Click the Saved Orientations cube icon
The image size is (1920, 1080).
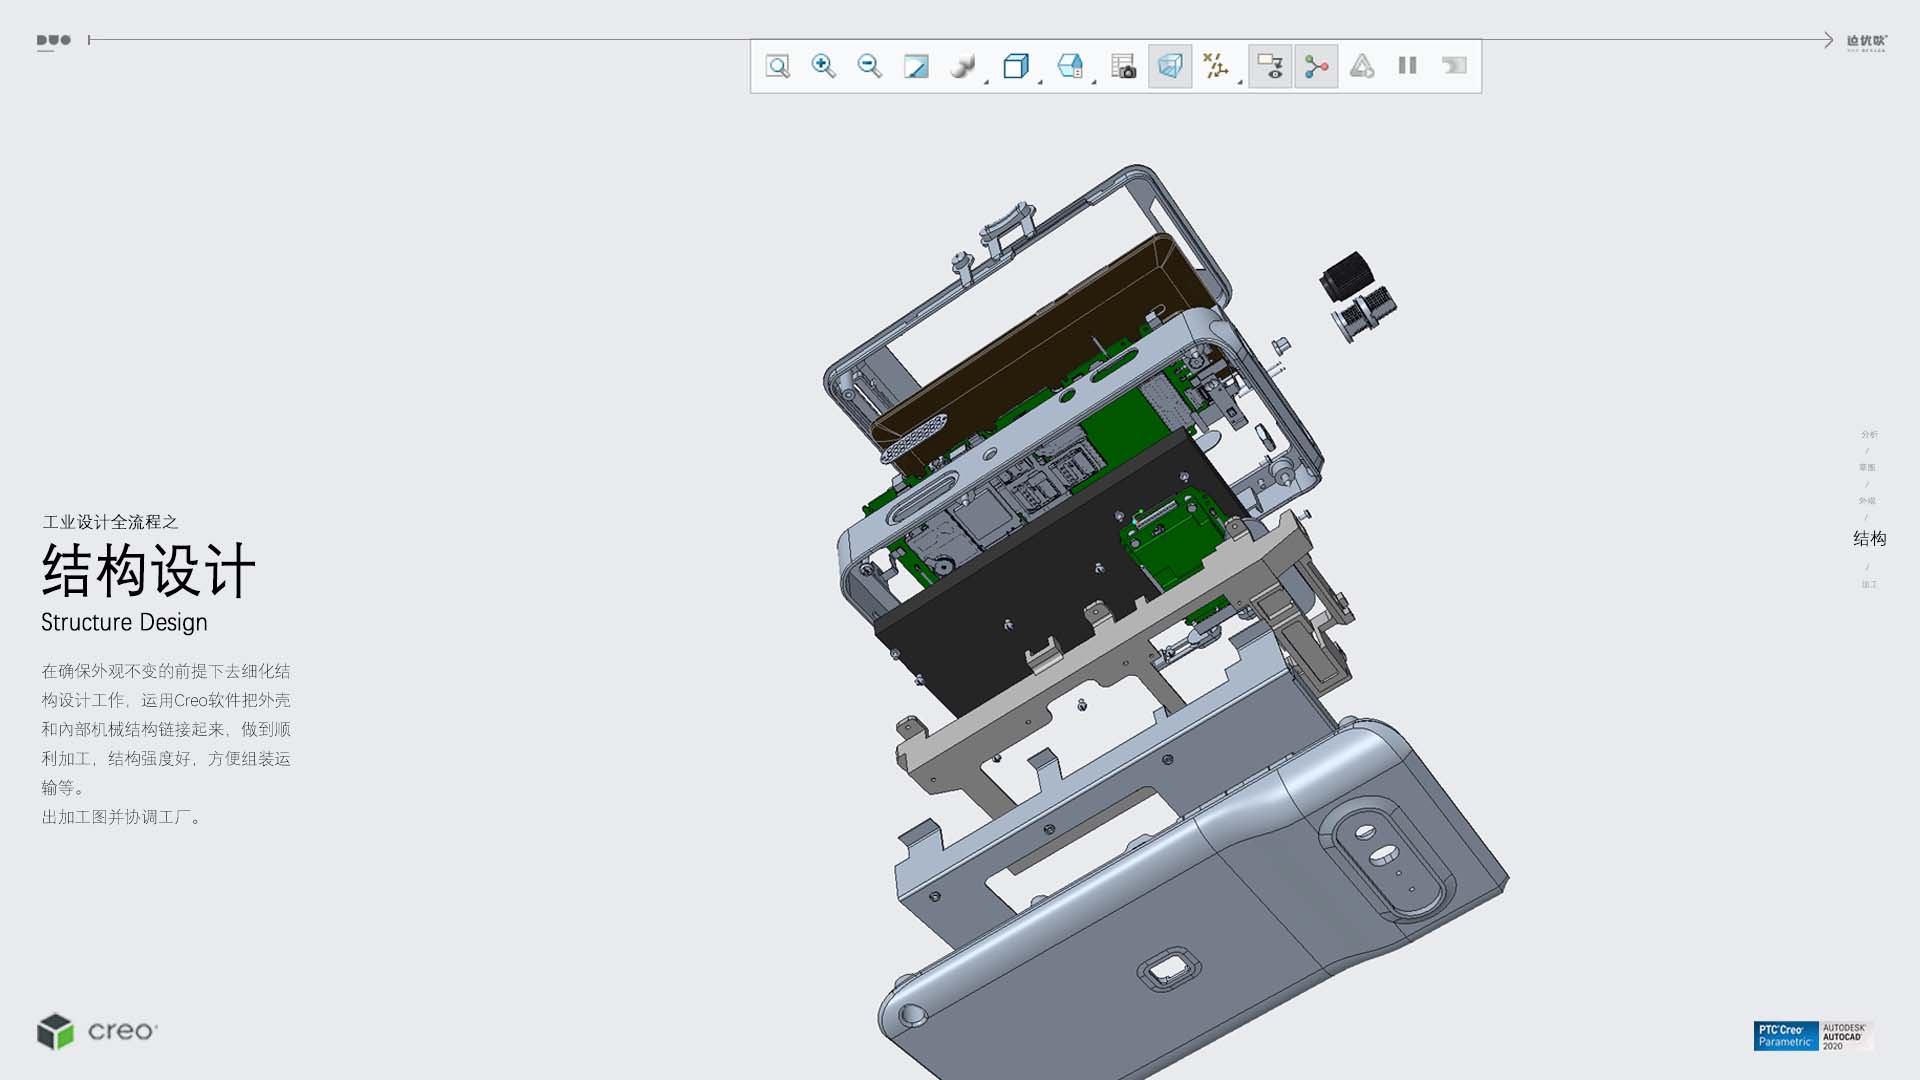tap(1015, 66)
